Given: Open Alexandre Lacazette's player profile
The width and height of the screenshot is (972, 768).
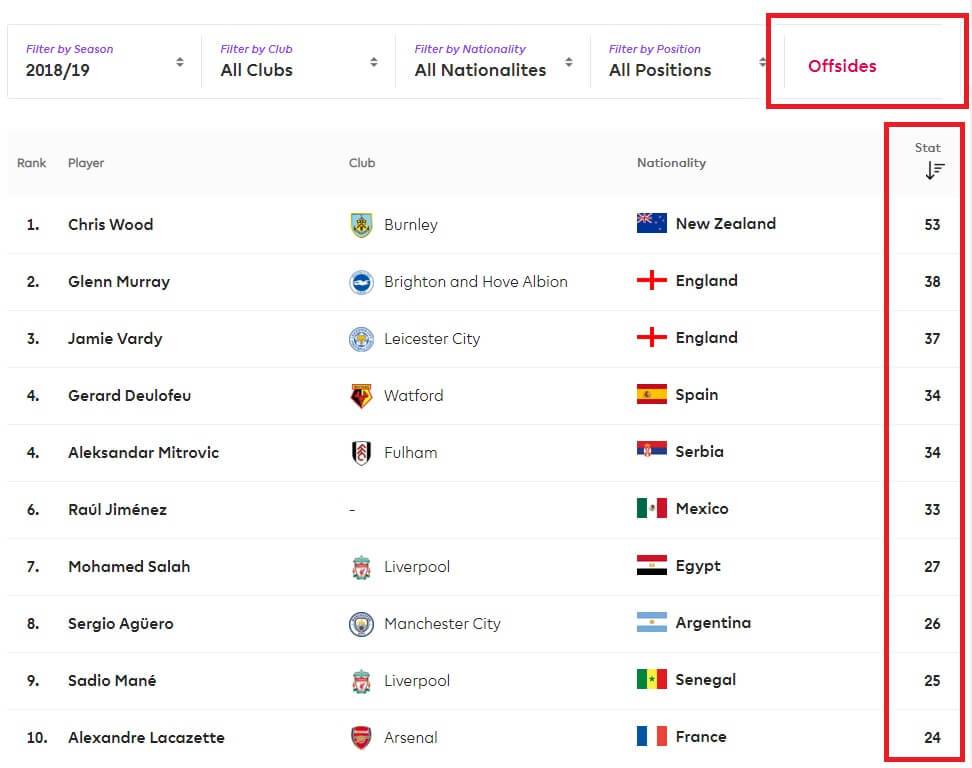Looking at the screenshot, I should coord(146,738).
